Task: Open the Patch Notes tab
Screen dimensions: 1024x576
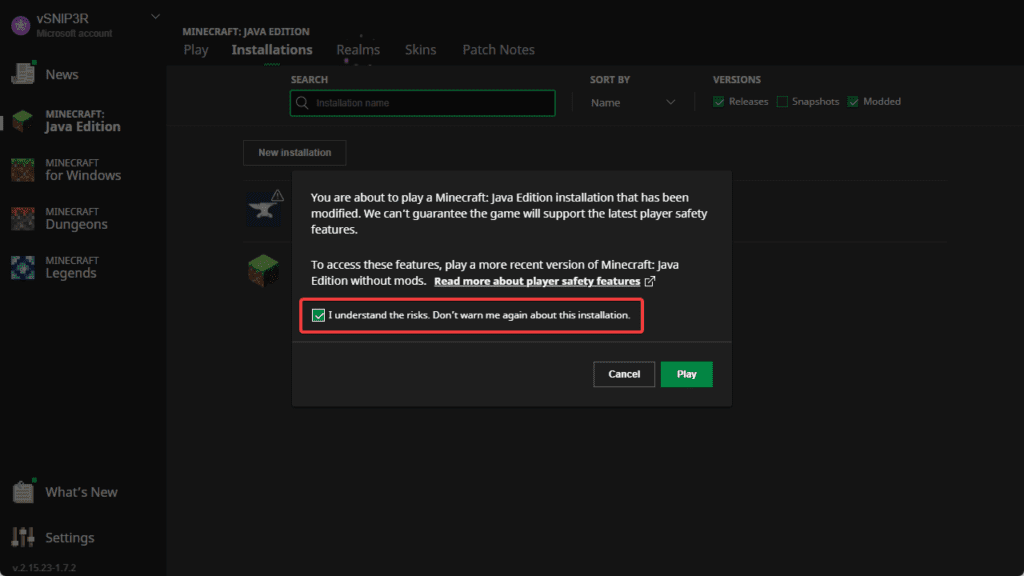Action: (x=498, y=50)
